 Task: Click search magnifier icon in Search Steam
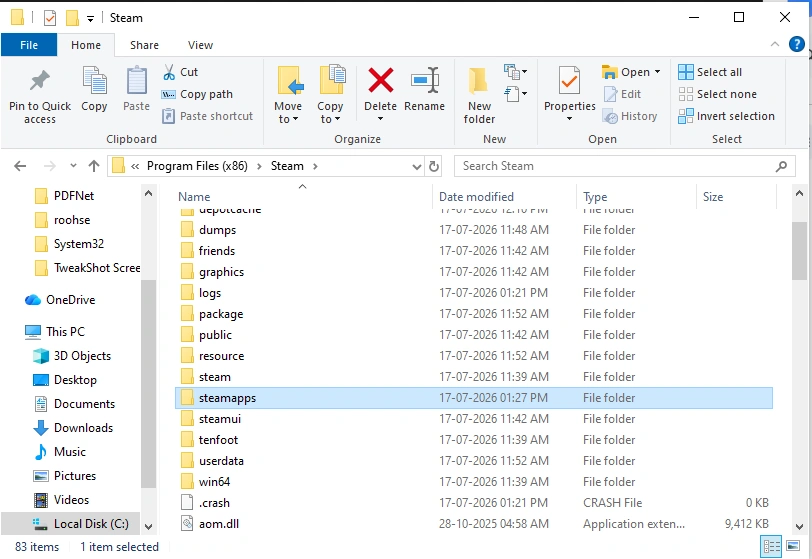(x=781, y=166)
